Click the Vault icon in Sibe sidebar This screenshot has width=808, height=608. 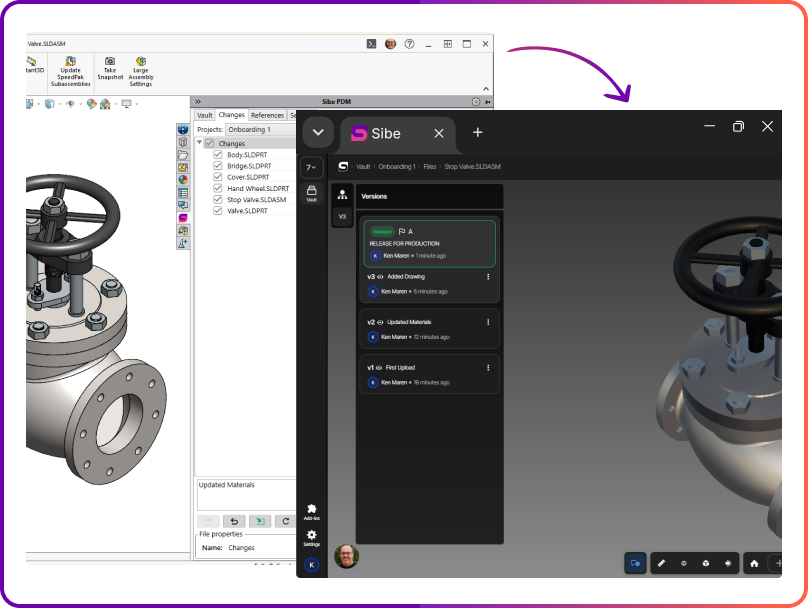pos(312,193)
